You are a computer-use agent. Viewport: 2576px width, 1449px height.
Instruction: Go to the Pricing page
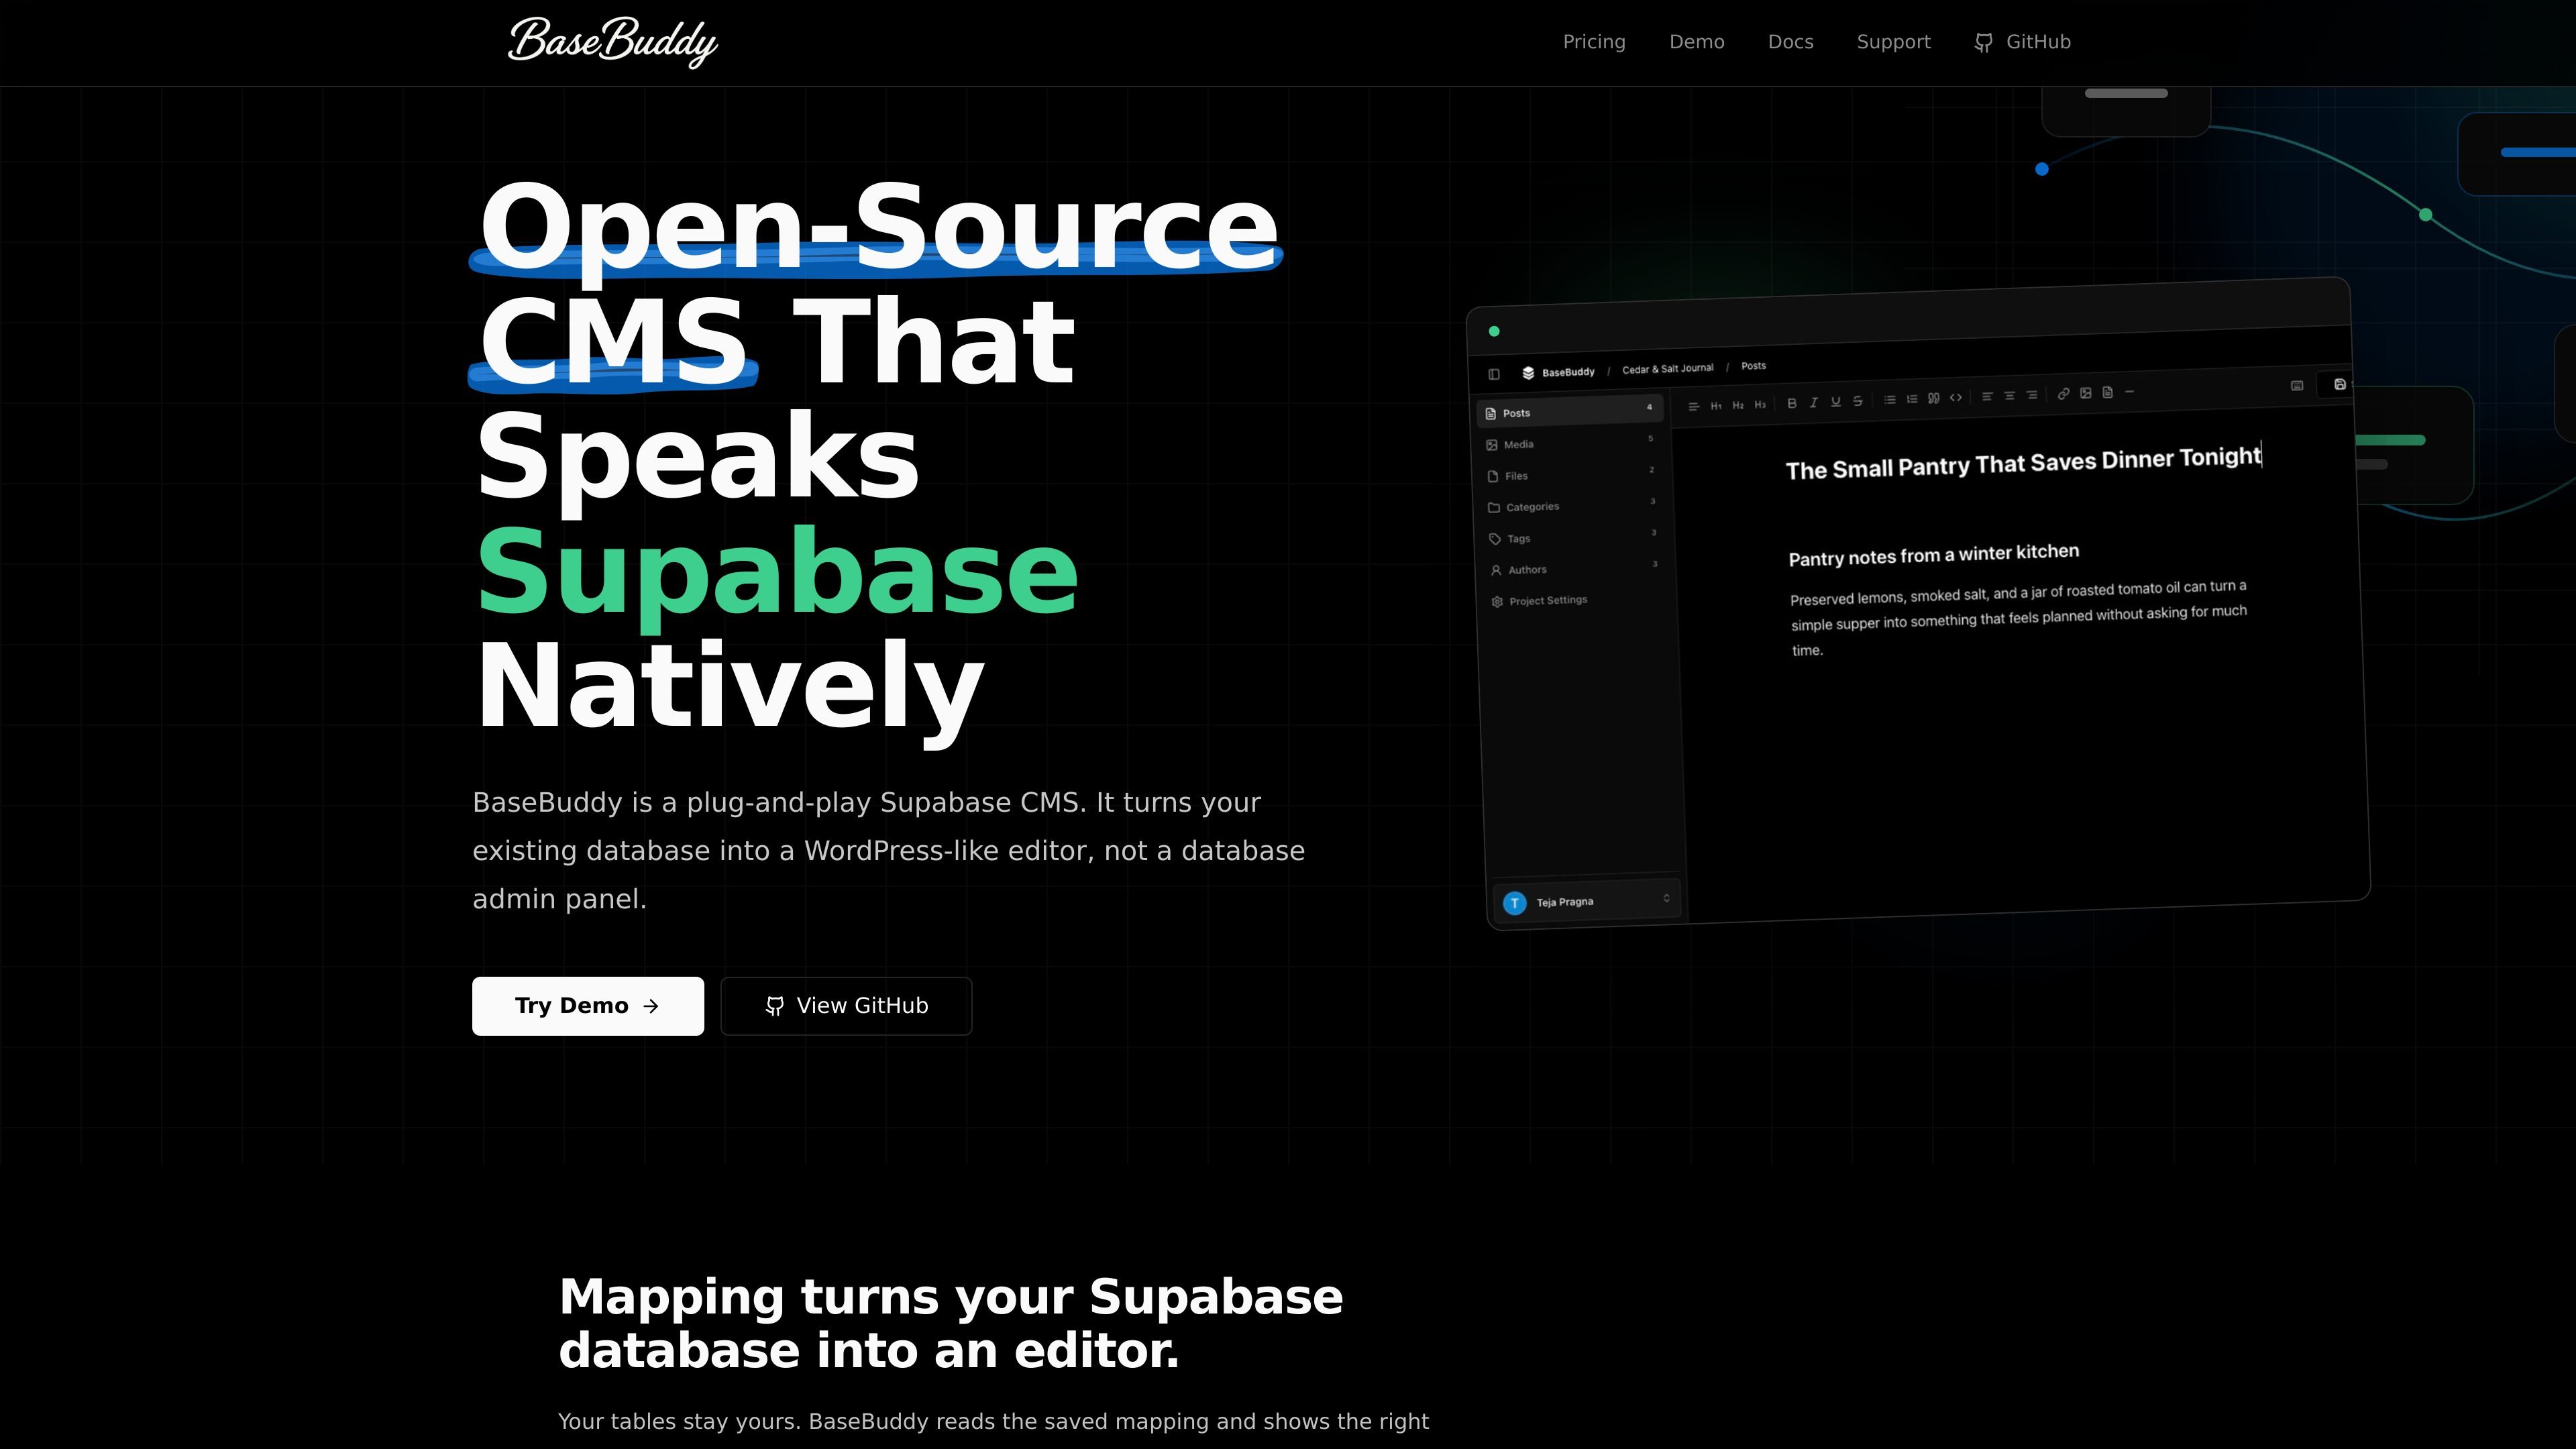(x=1594, y=42)
